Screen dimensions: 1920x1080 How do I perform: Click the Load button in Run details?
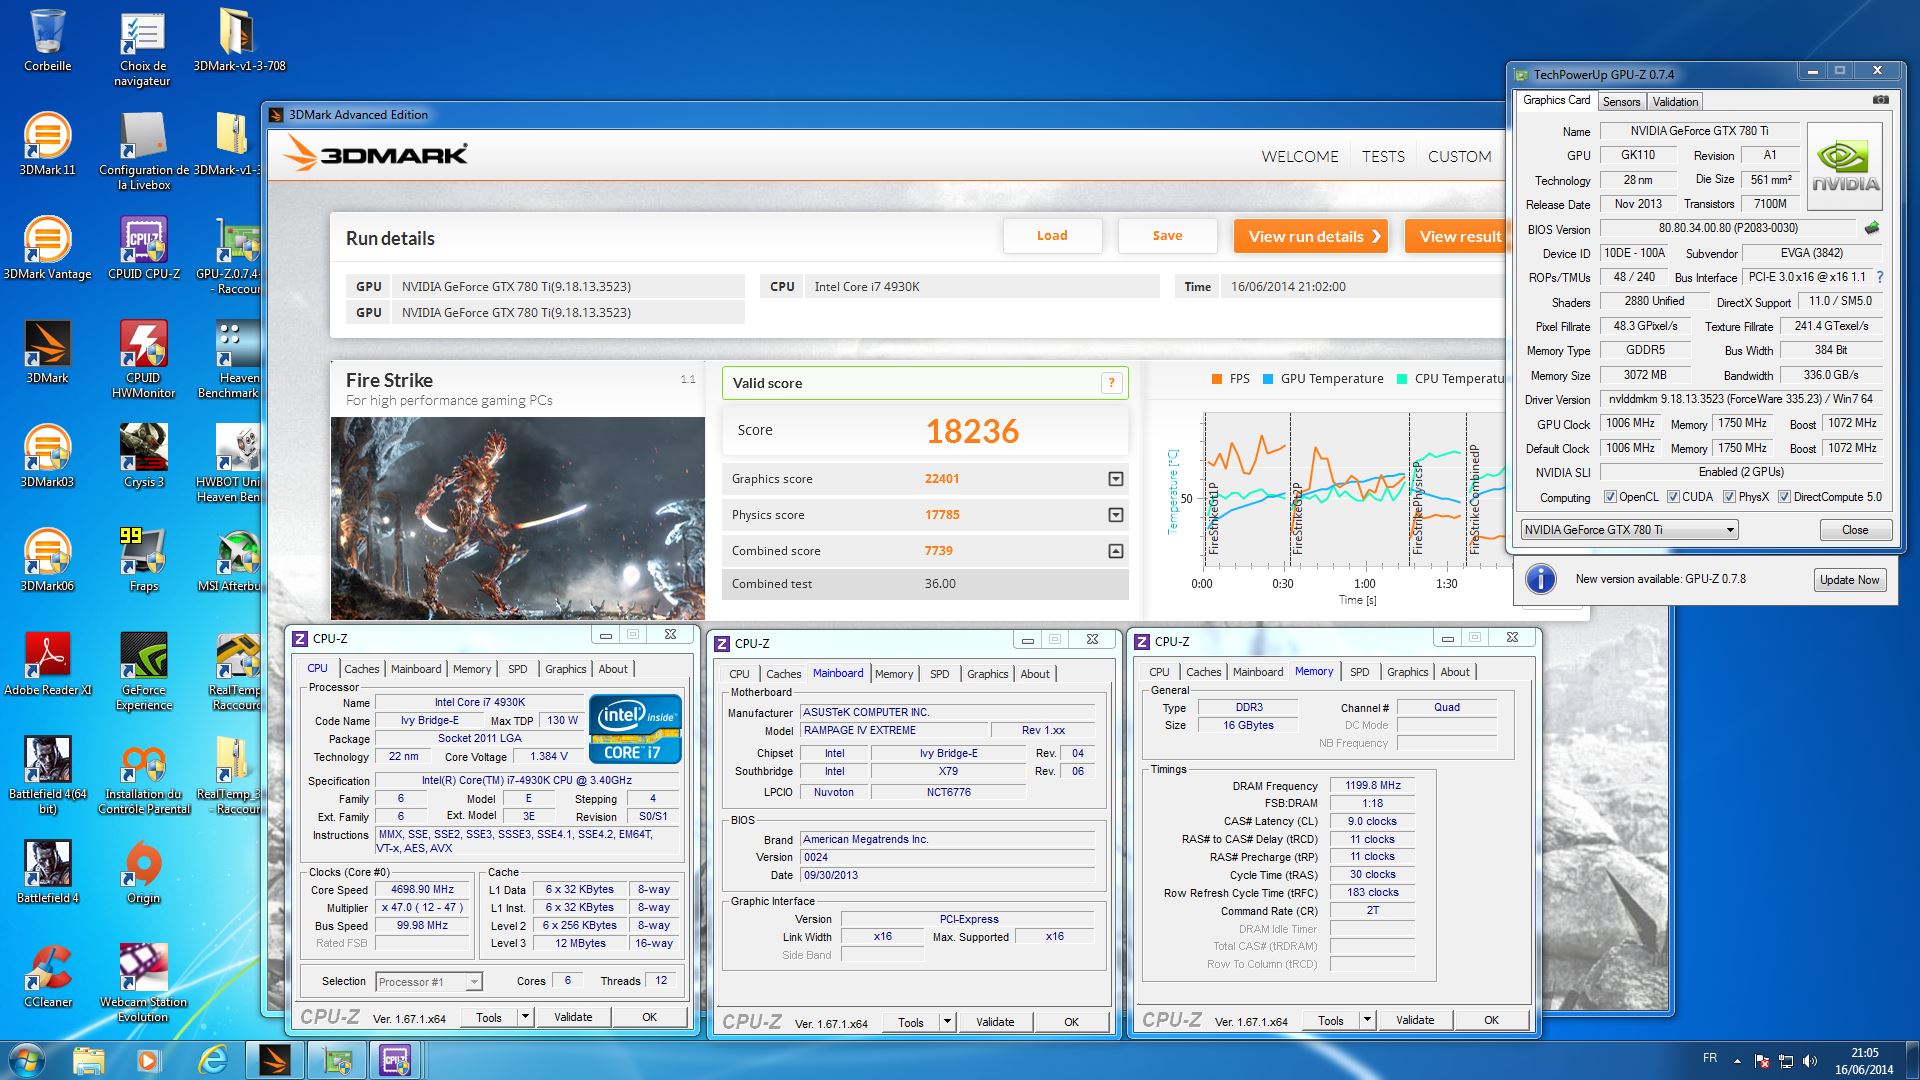coord(1052,236)
